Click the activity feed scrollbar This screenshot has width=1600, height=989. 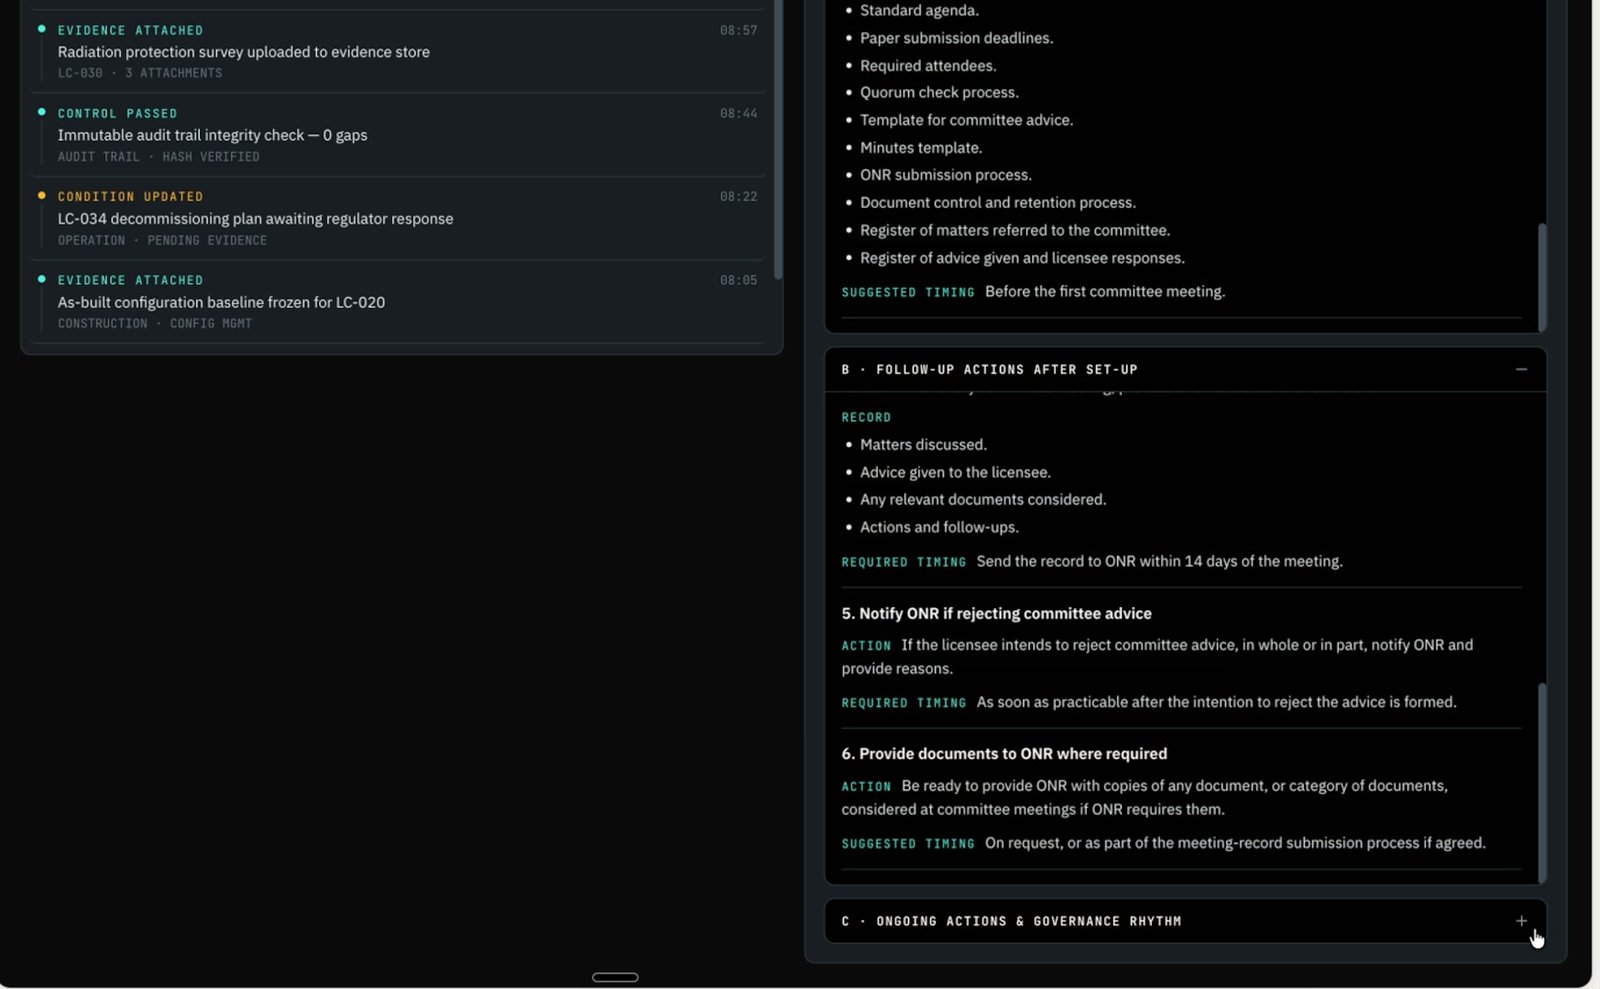click(x=778, y=140)
